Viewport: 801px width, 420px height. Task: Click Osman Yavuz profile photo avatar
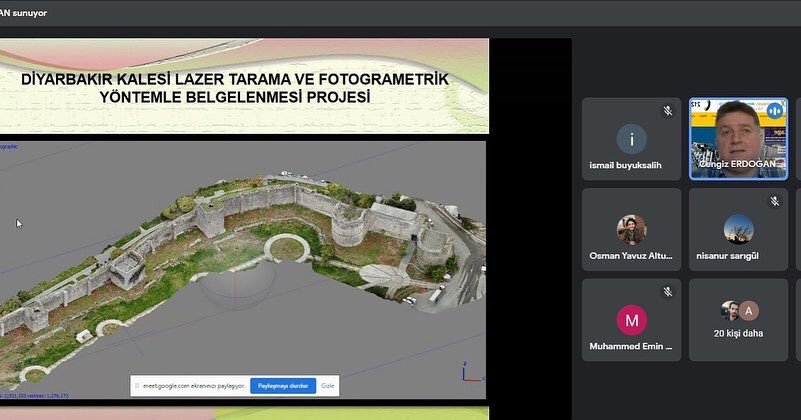[631, 229]
